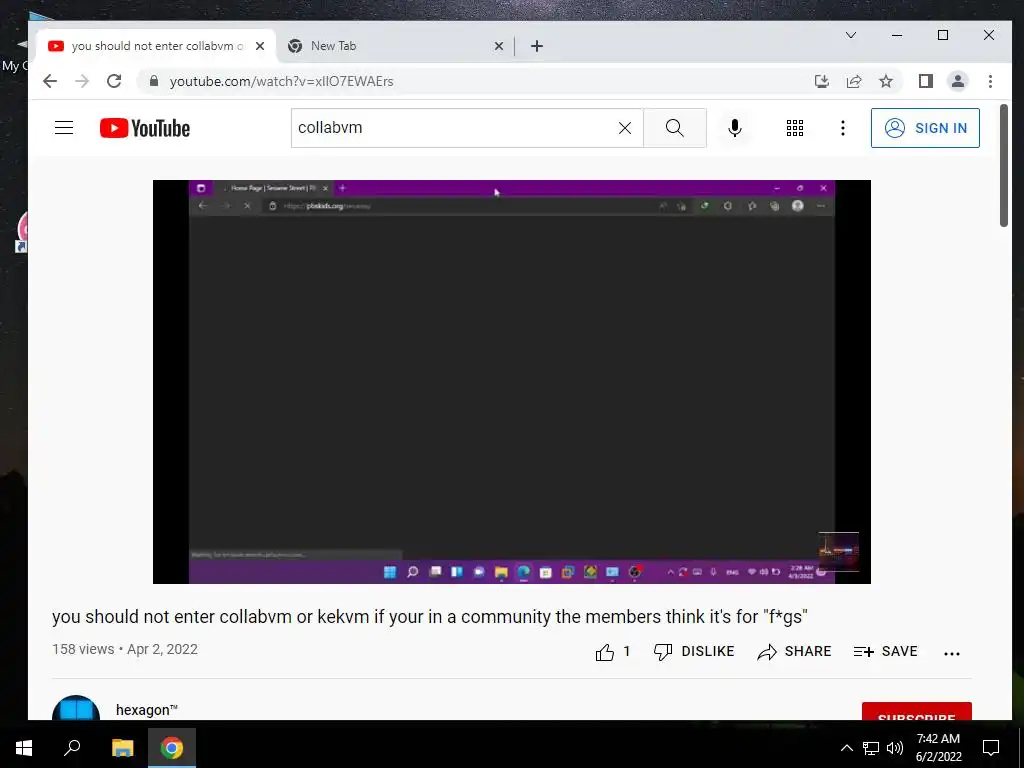Open clock showing 7:42 AM

click(938, 748)
